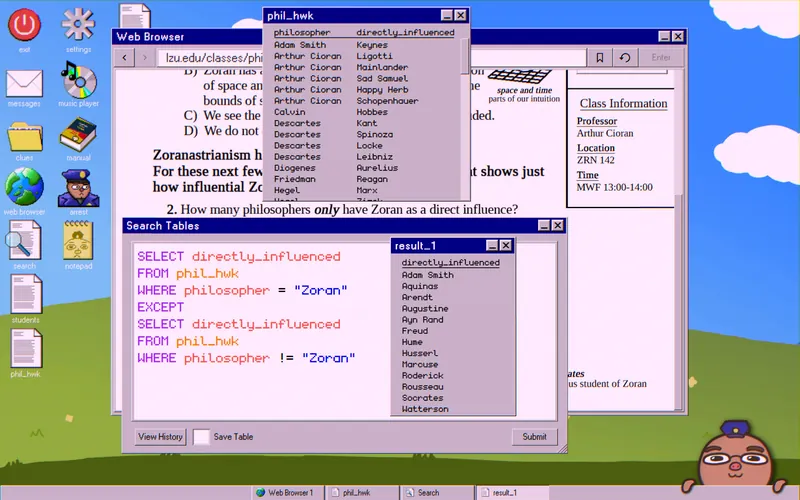The image size is (800, 500).
Task: Click Calvin cell in phil_hwk table
Action: click(289, 112)
